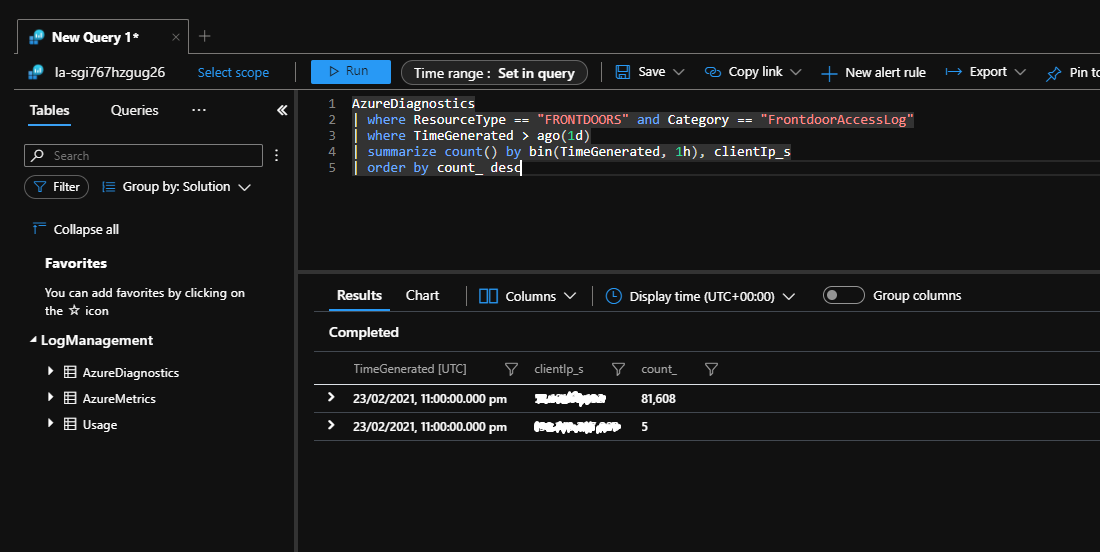The height and width of the screenshot is (552, 1100).
Task: Open the Time range picker
Action: tap(494, 73)
